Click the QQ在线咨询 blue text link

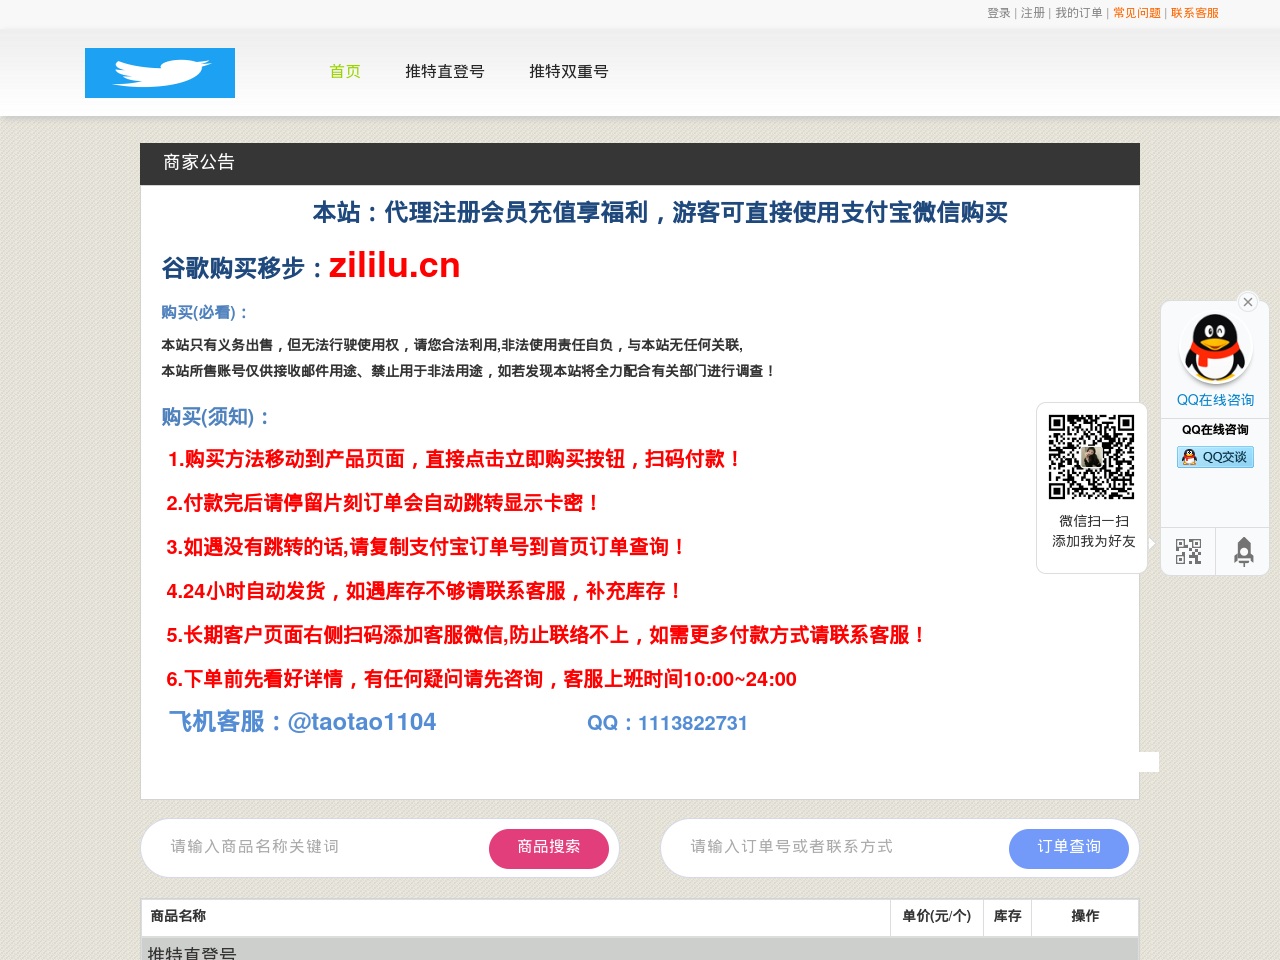pyautogui.click(x=1215, y=400)
